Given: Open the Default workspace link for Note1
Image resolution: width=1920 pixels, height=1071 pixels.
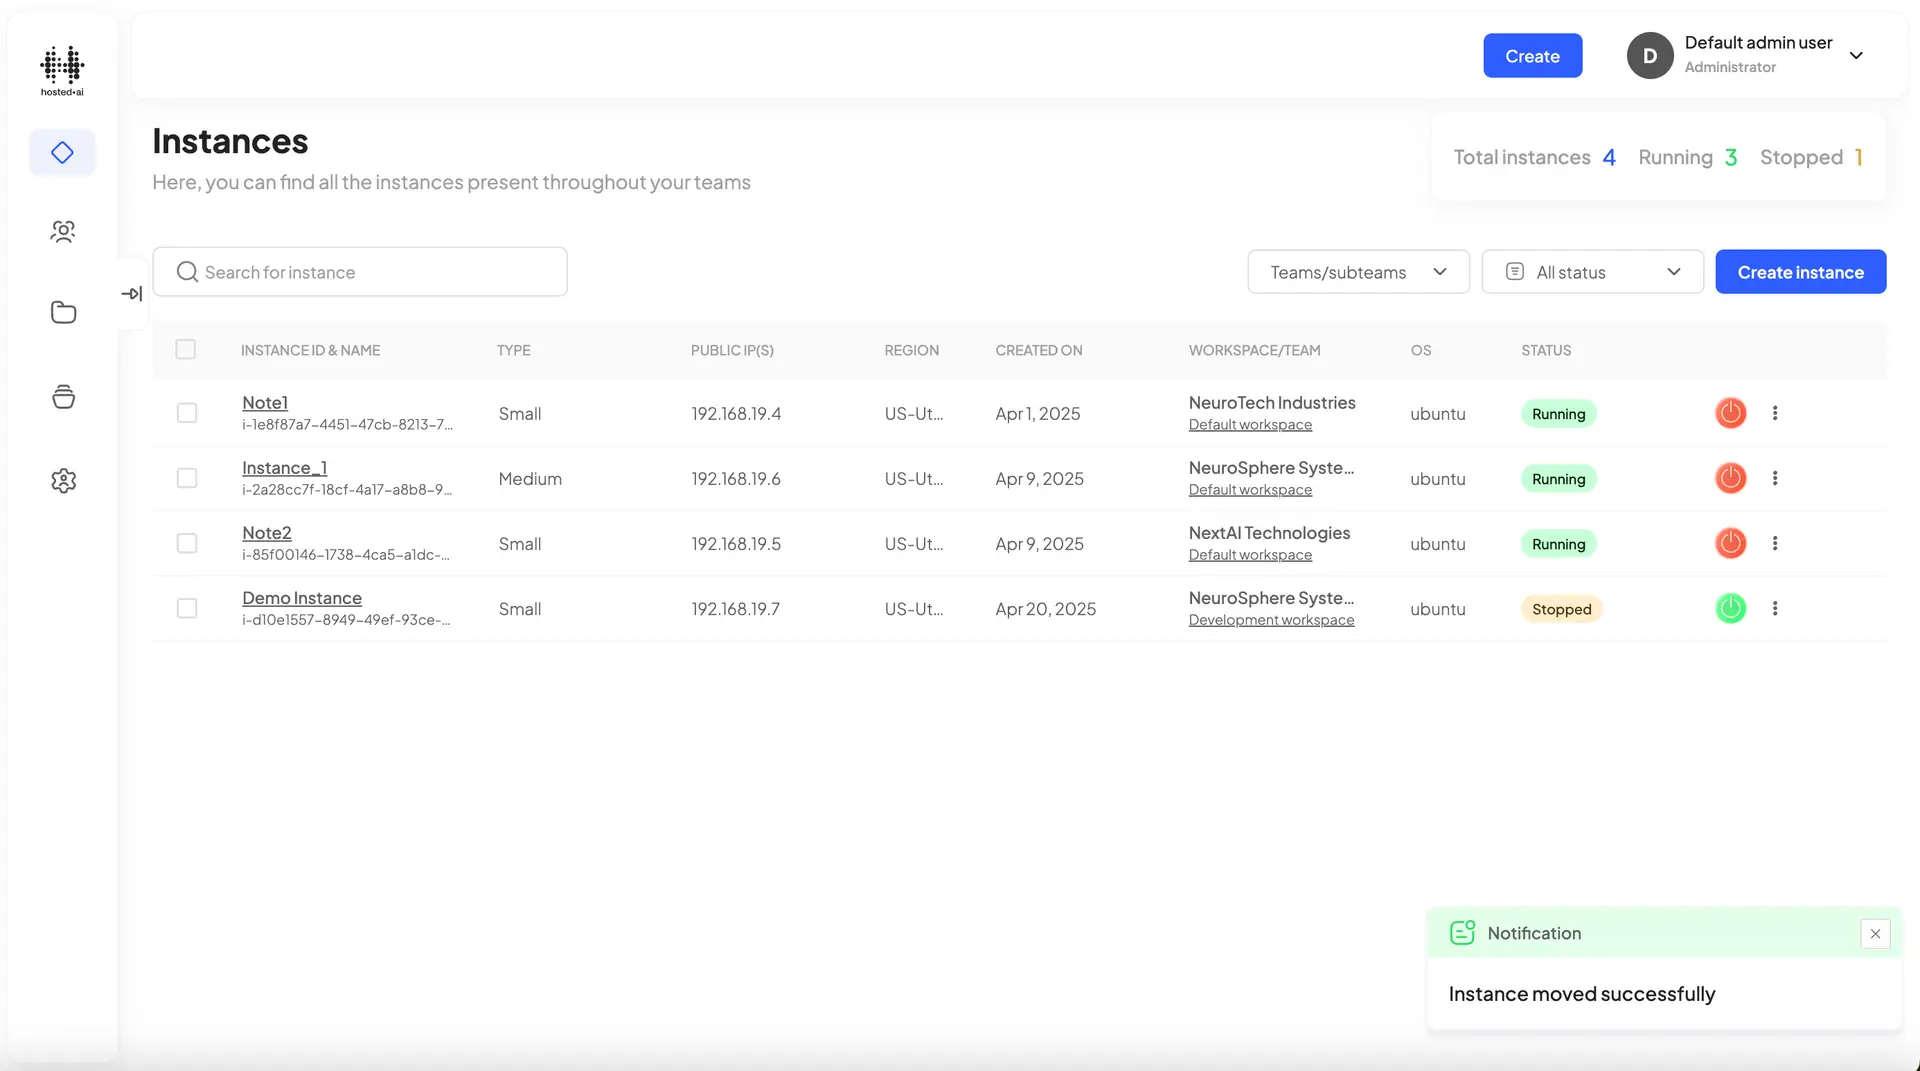Looking at the screenshot, I should pos(1250,424).
